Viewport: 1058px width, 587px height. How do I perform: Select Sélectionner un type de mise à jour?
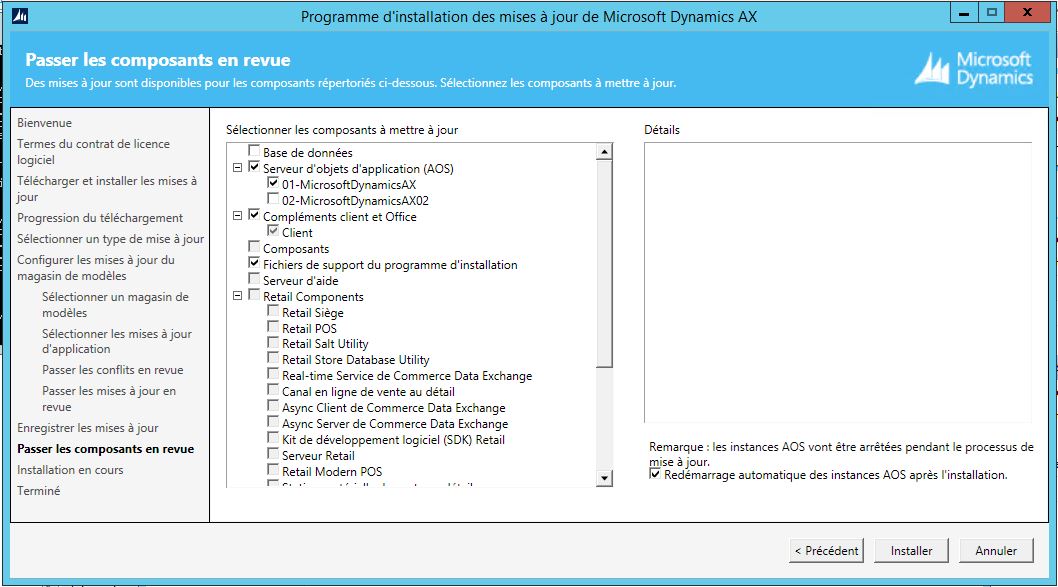111,239
